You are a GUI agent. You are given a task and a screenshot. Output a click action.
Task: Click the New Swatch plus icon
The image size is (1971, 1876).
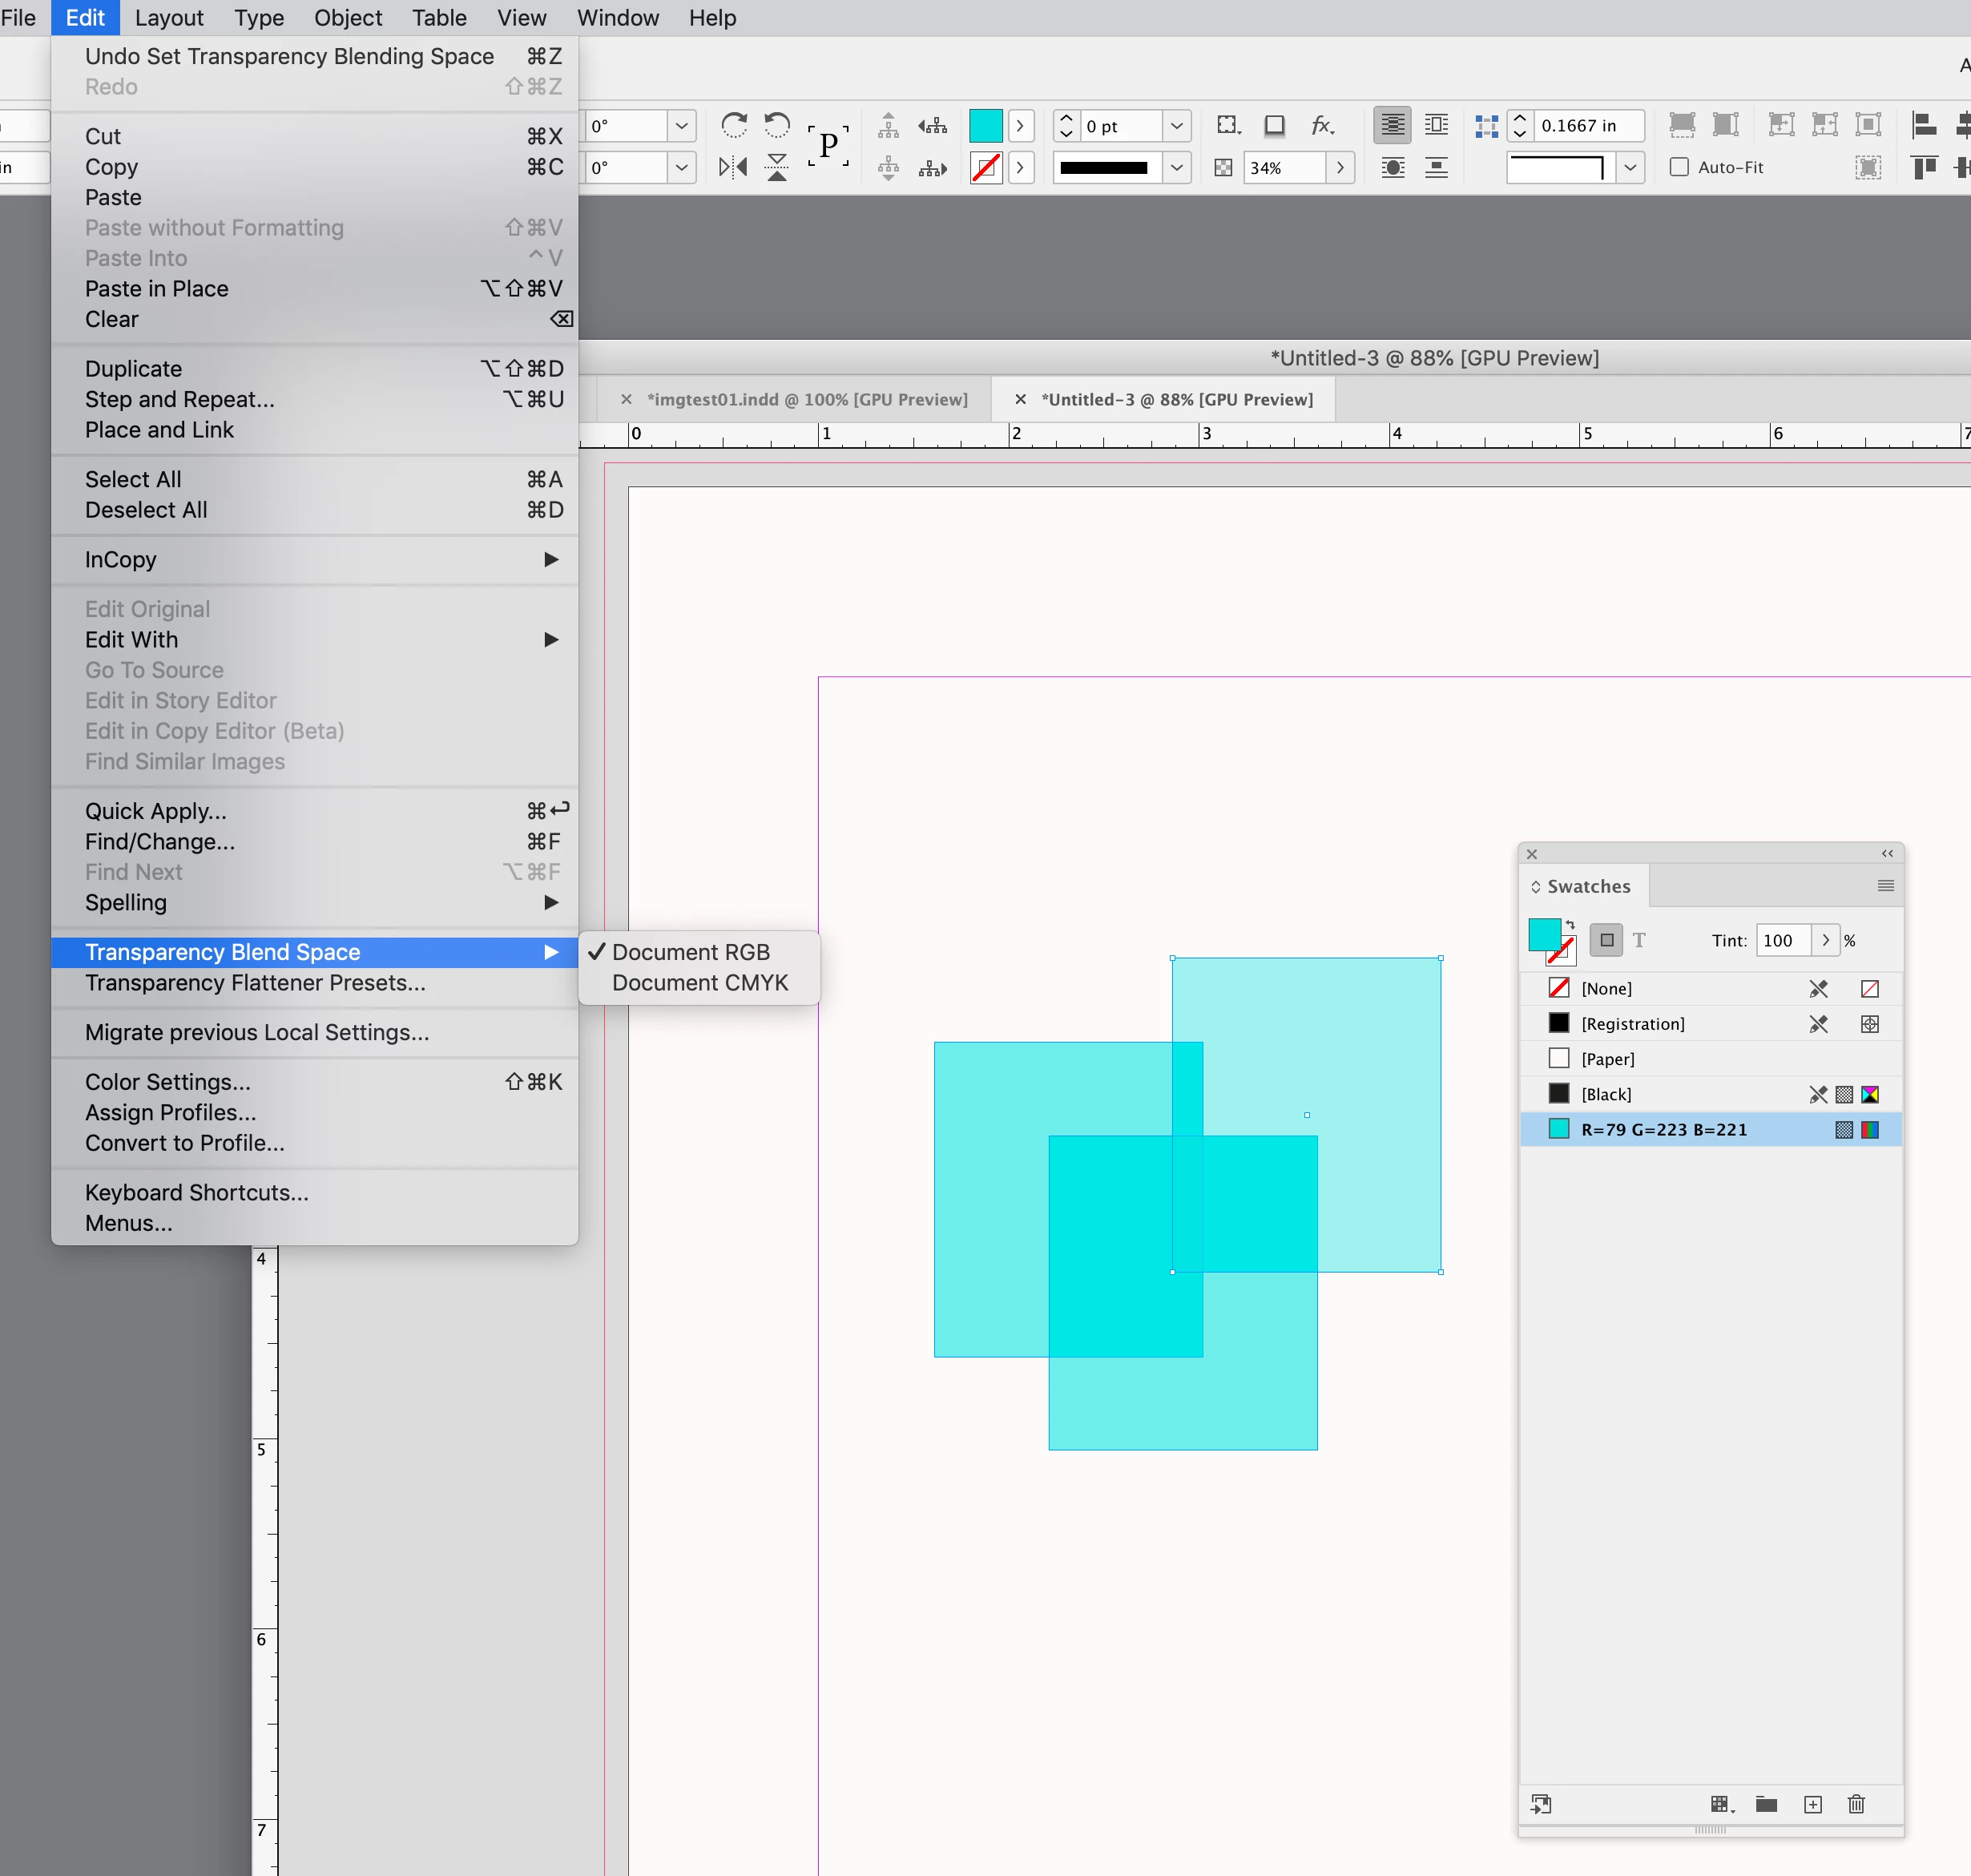pyautogui.click(x=1813, y=1804)
